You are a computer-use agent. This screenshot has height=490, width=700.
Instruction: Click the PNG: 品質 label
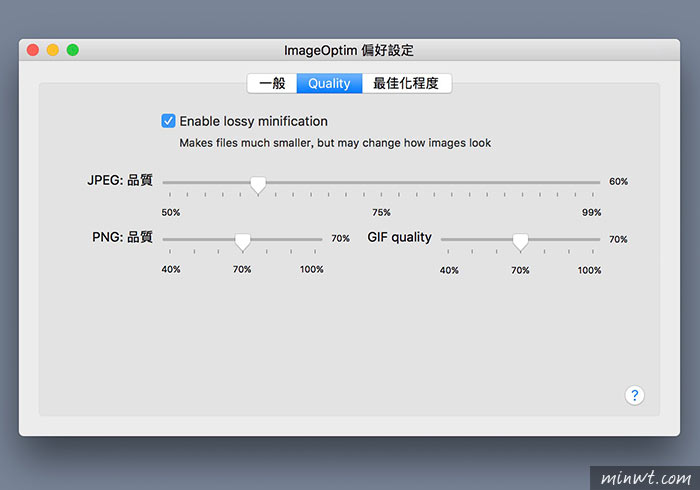pyautogui.click(x=122, y=237)
